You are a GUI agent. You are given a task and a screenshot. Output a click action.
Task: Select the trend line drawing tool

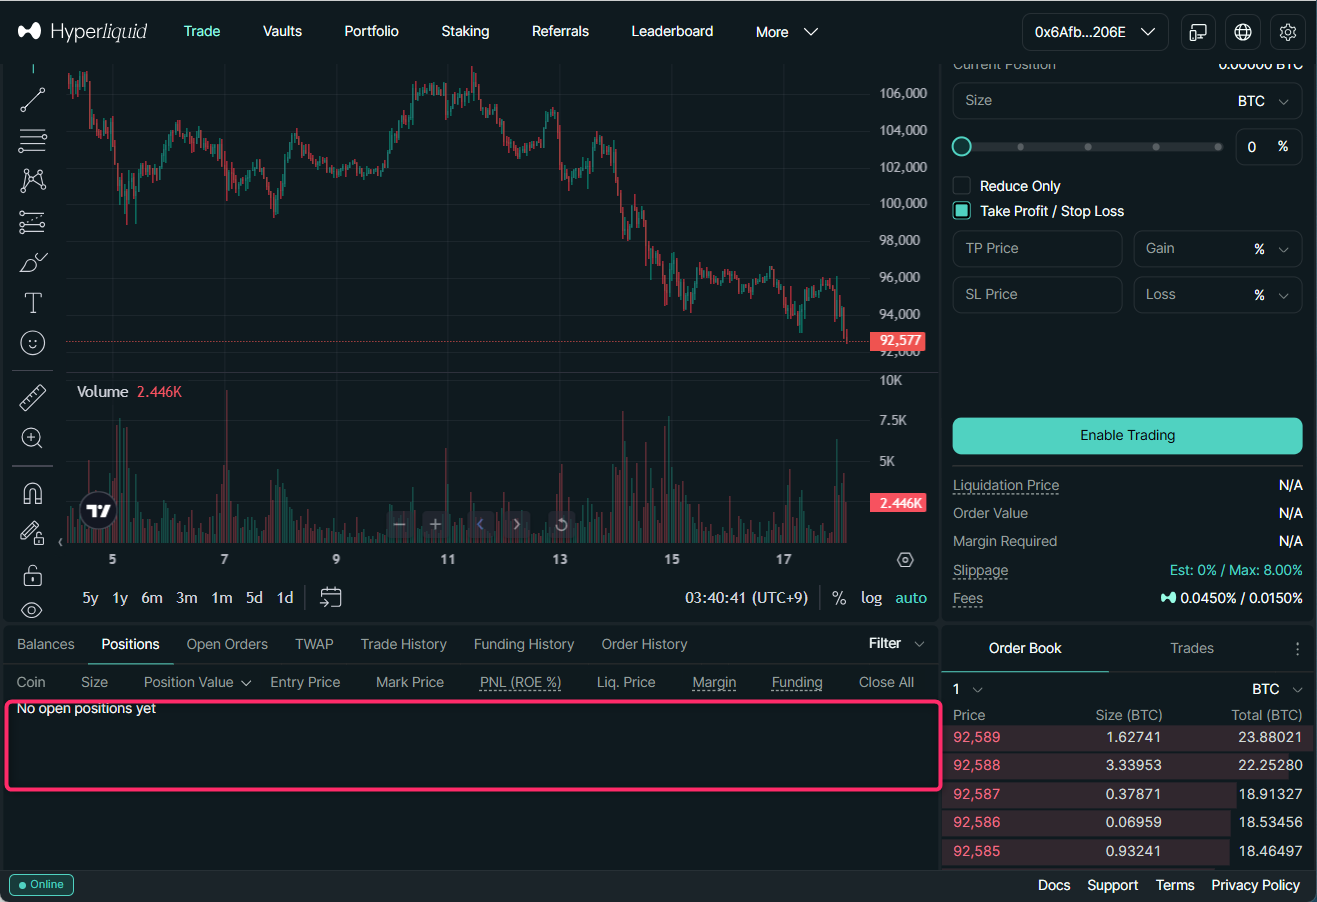(x=33, y=99)
